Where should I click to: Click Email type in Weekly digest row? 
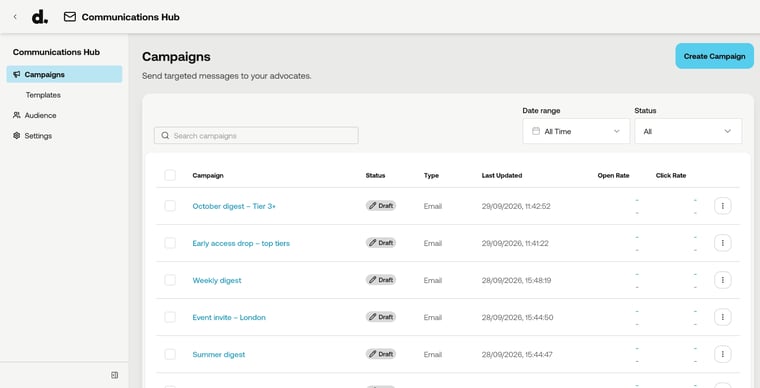[x=432, y=280]
